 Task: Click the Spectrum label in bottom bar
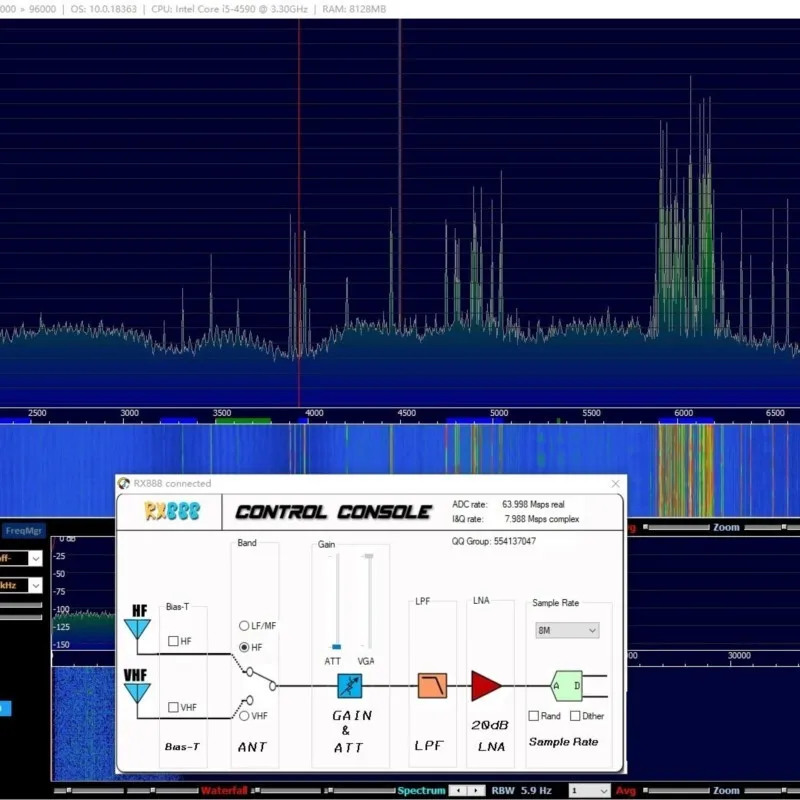421,790
